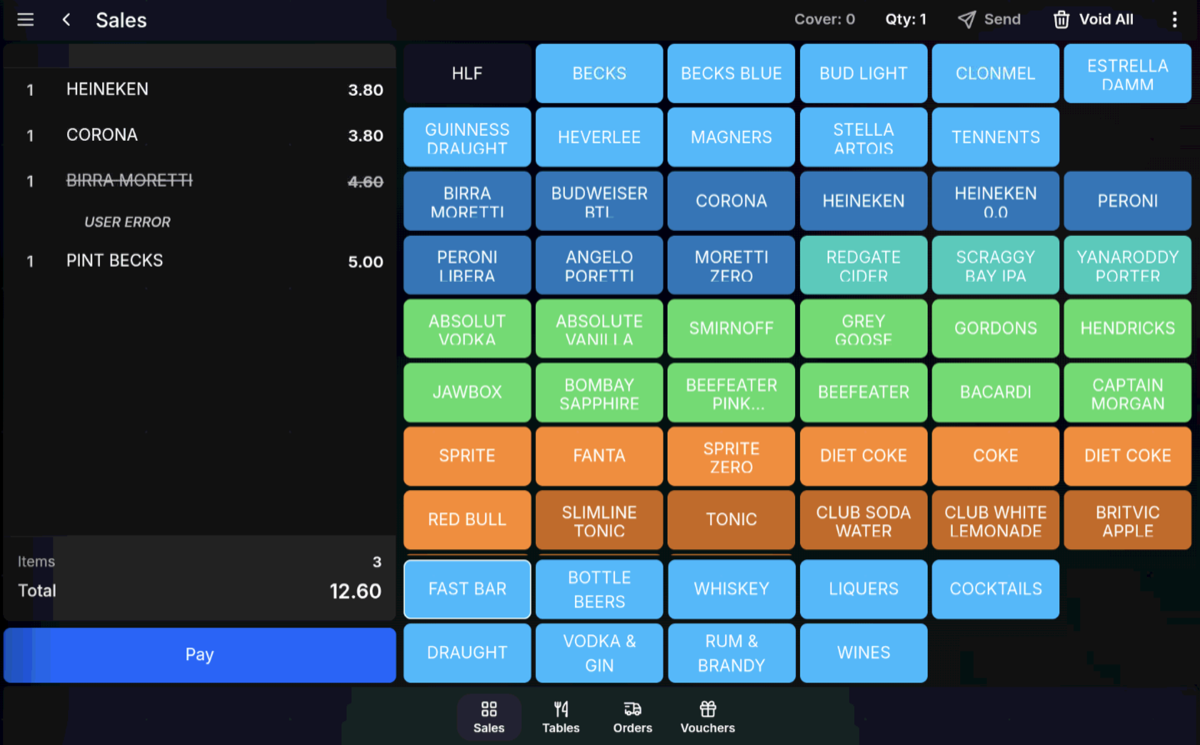
Task: Open the BOTTLE BEERS category
Action: point(599,589)
